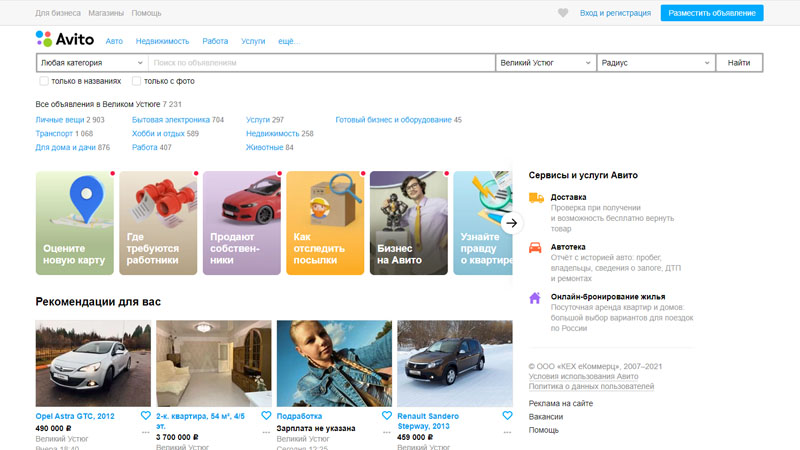Image resolution: width=800 pixels, height=450 pixels.
Task: Open 'Для дома и дачи' category link
Action: pos(65,147)
